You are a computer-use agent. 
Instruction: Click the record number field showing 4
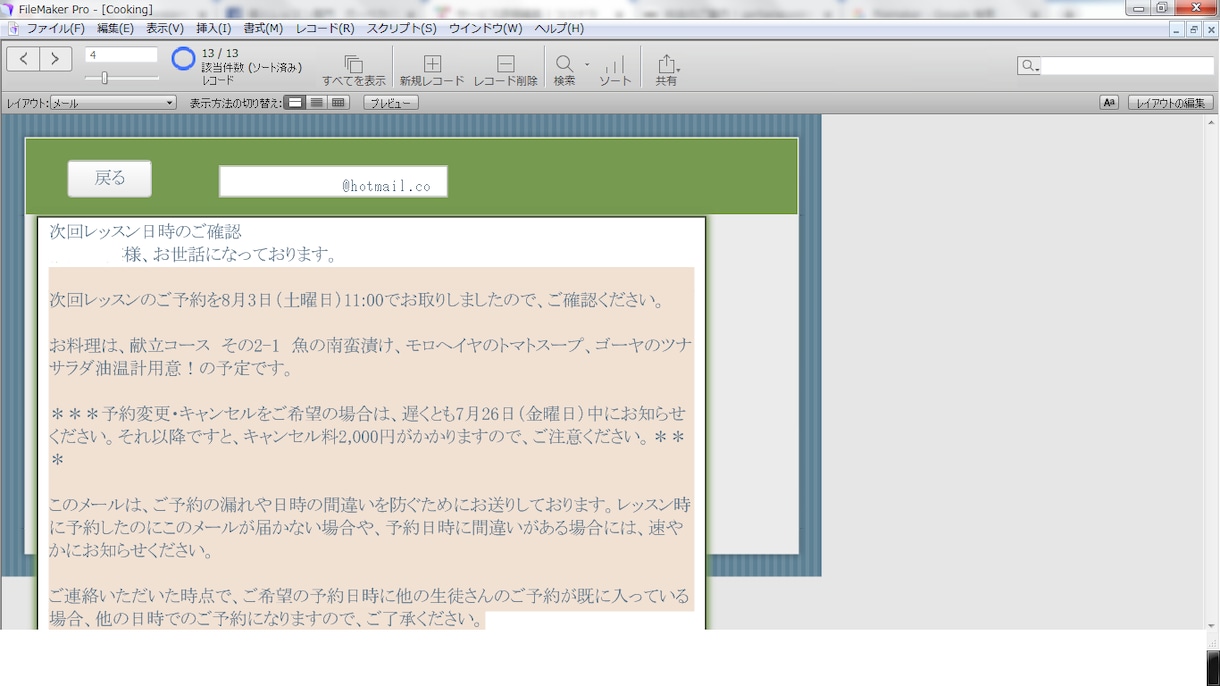121,55
